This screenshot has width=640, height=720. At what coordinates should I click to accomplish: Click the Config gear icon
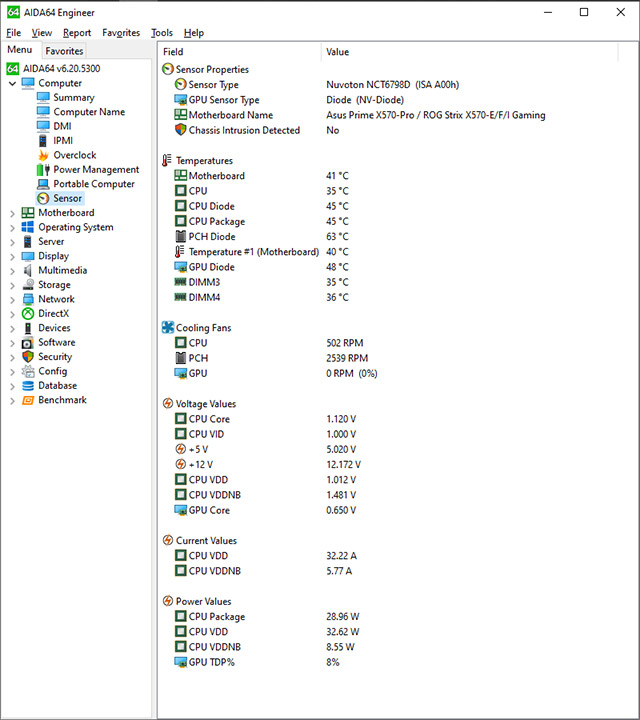(x=28, y=371)
